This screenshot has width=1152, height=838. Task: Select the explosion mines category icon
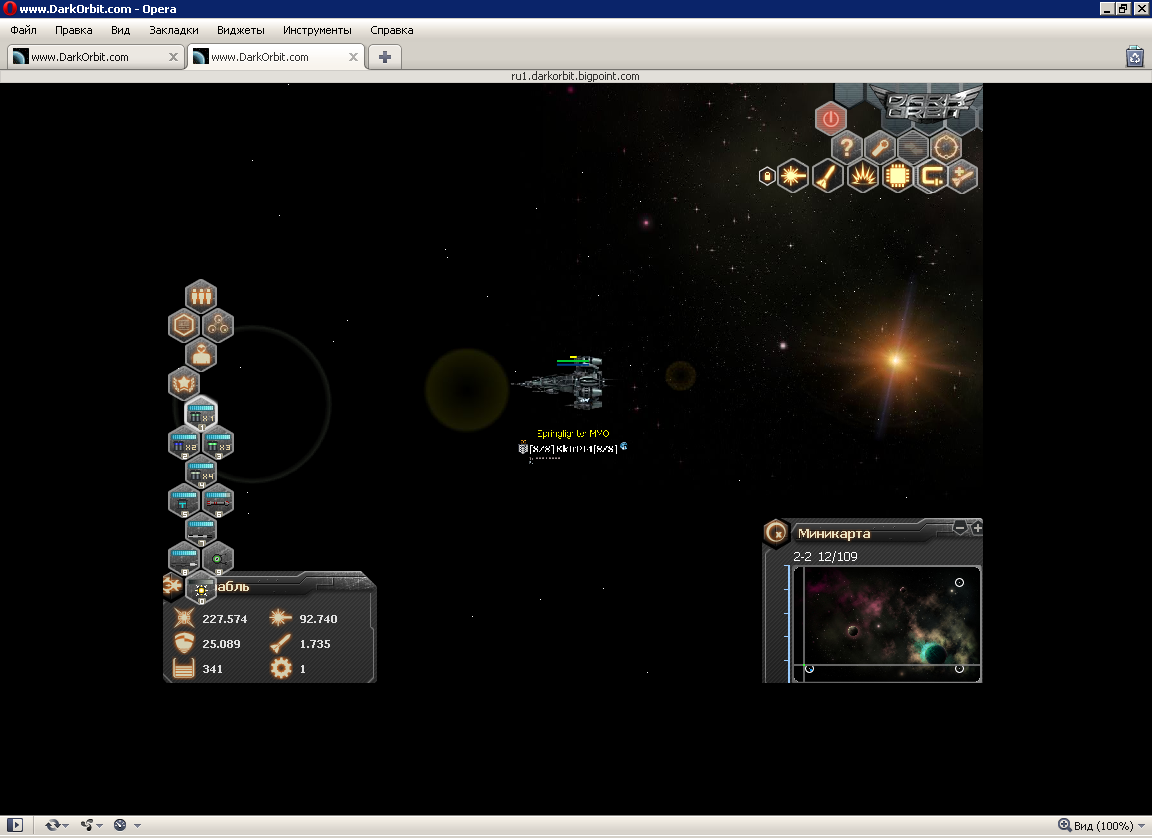click(x=863, y=176)
